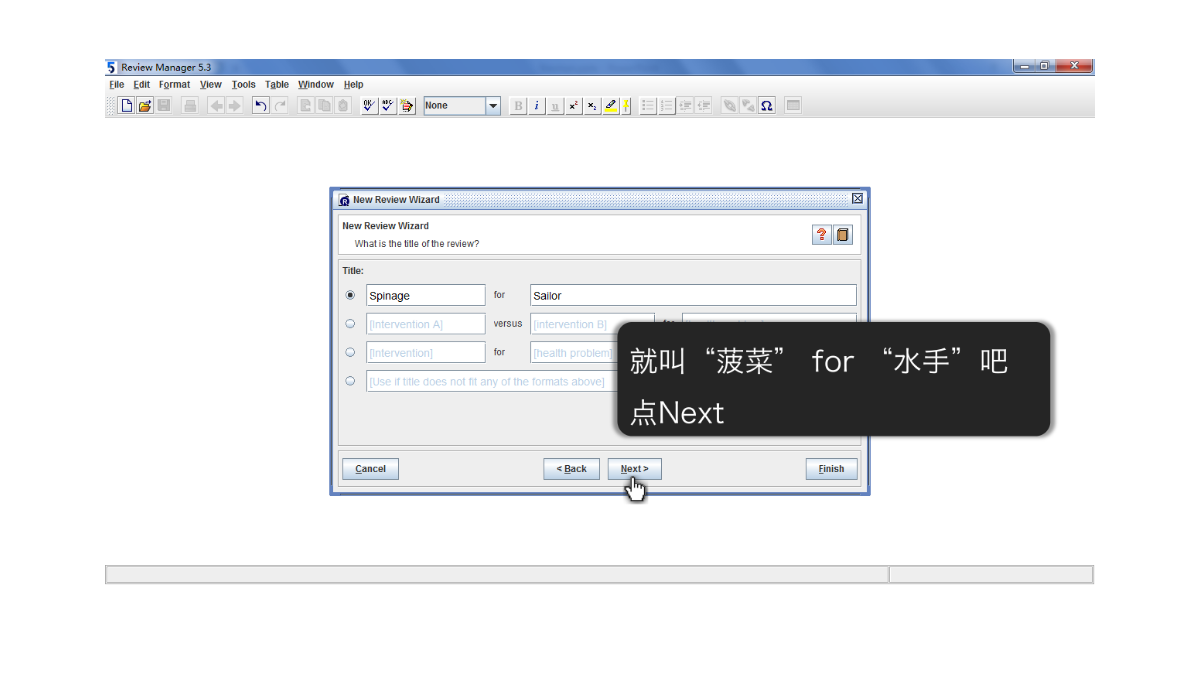This screenshot has height=675, width=1200.
Task: Select the radio for second '[Intervention]' row
Action: [350, 352]
